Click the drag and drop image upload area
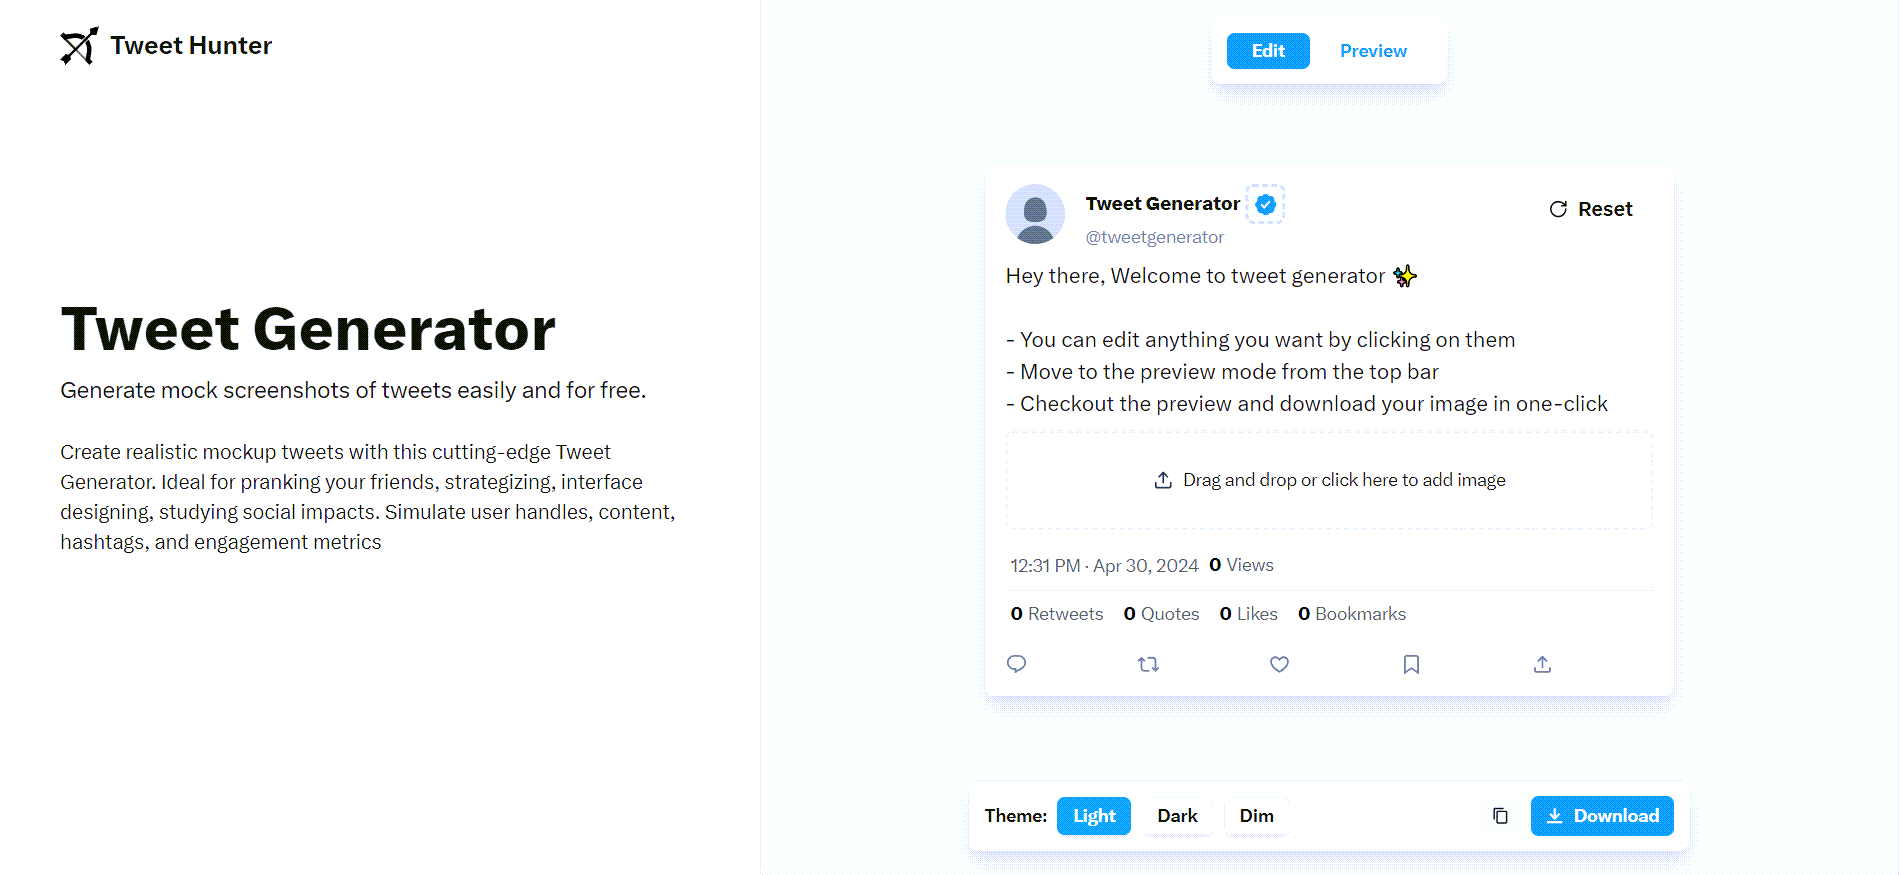This screenshot has width=1900, height=875. 1328,480
